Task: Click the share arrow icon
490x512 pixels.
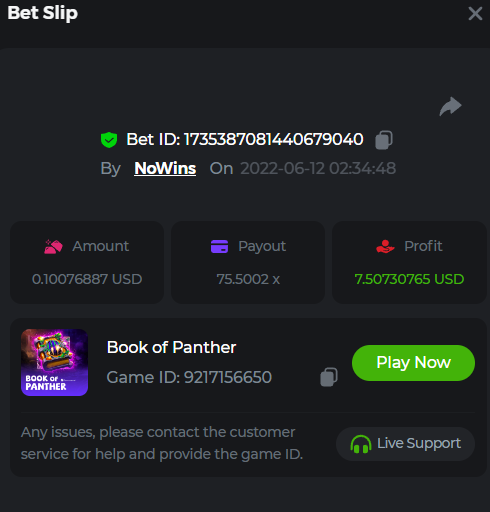Action: tap(450, 106)
